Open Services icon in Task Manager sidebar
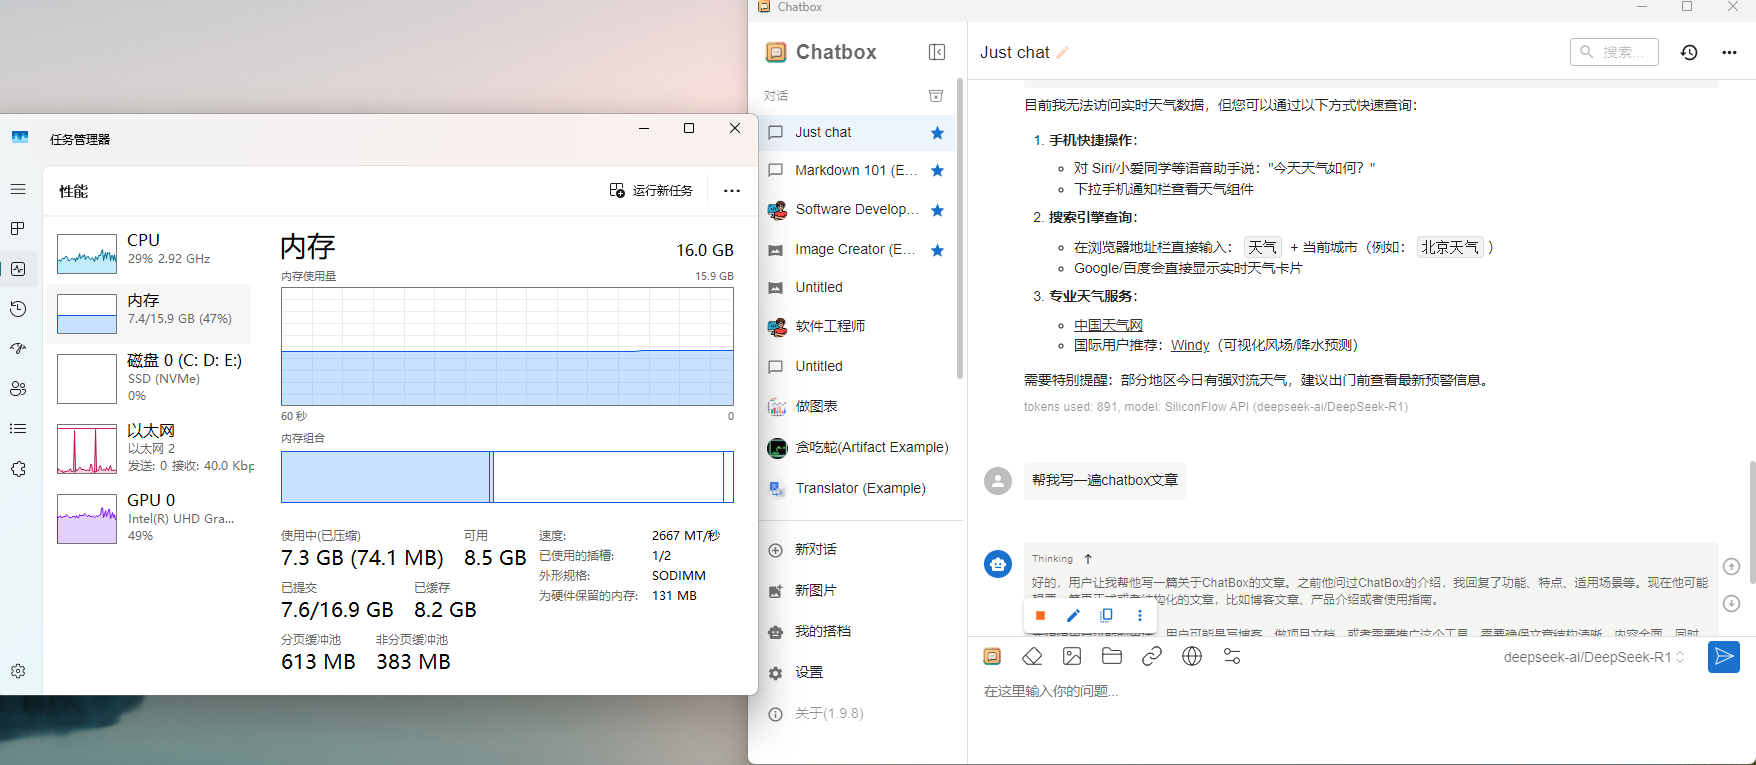 coord(18,469)
